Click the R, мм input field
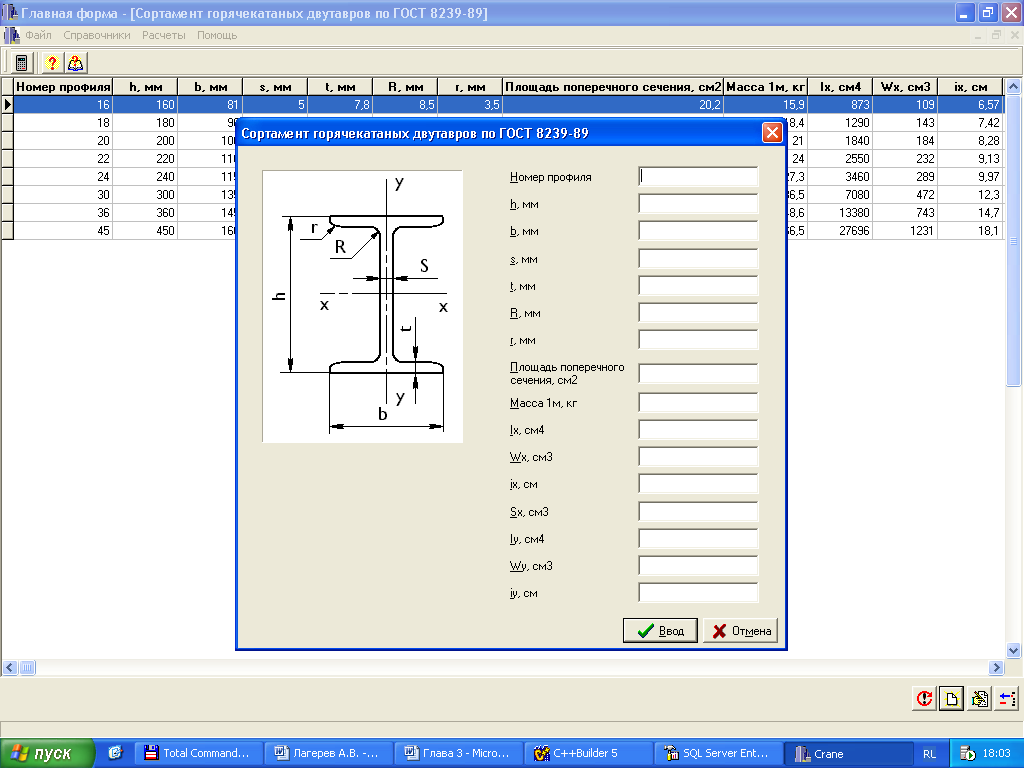Screen dimensions: 1024x768 [698, 313]
